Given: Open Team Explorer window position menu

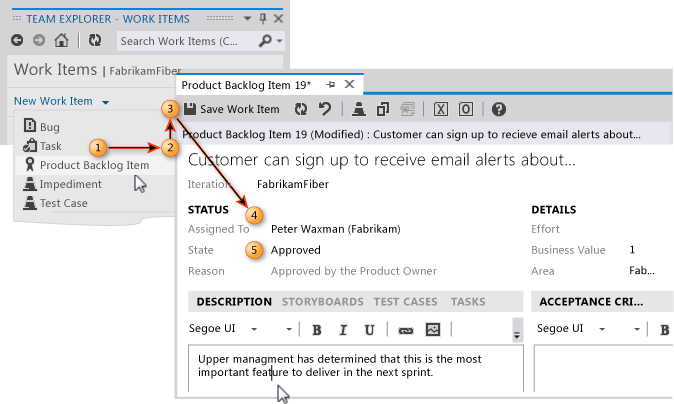Looking at the screenshot, I should pos(247,18).
